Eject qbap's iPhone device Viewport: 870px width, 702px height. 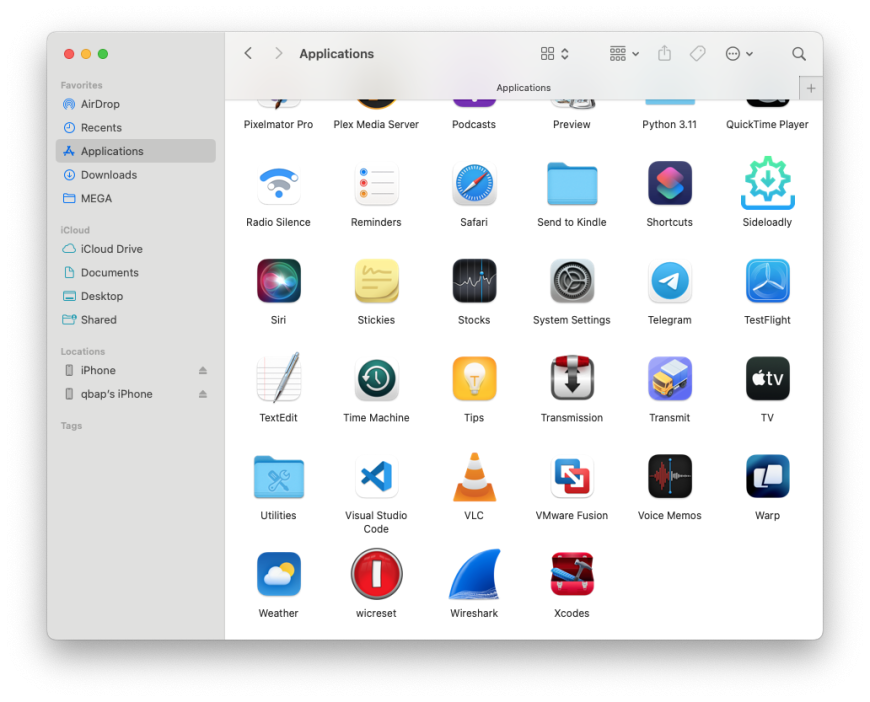203,394
